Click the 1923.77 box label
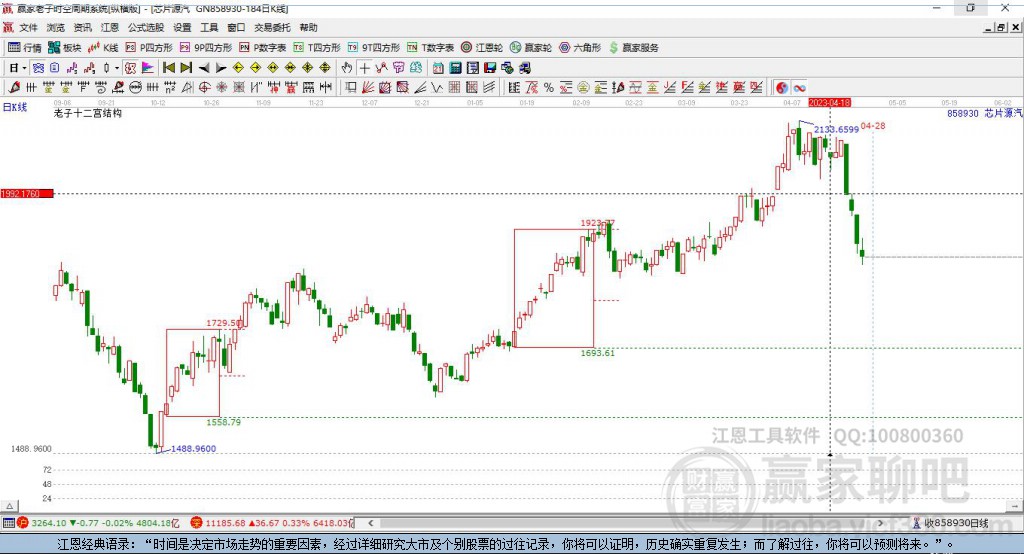Screen dimensions: 1024x554 click(597, 223)
